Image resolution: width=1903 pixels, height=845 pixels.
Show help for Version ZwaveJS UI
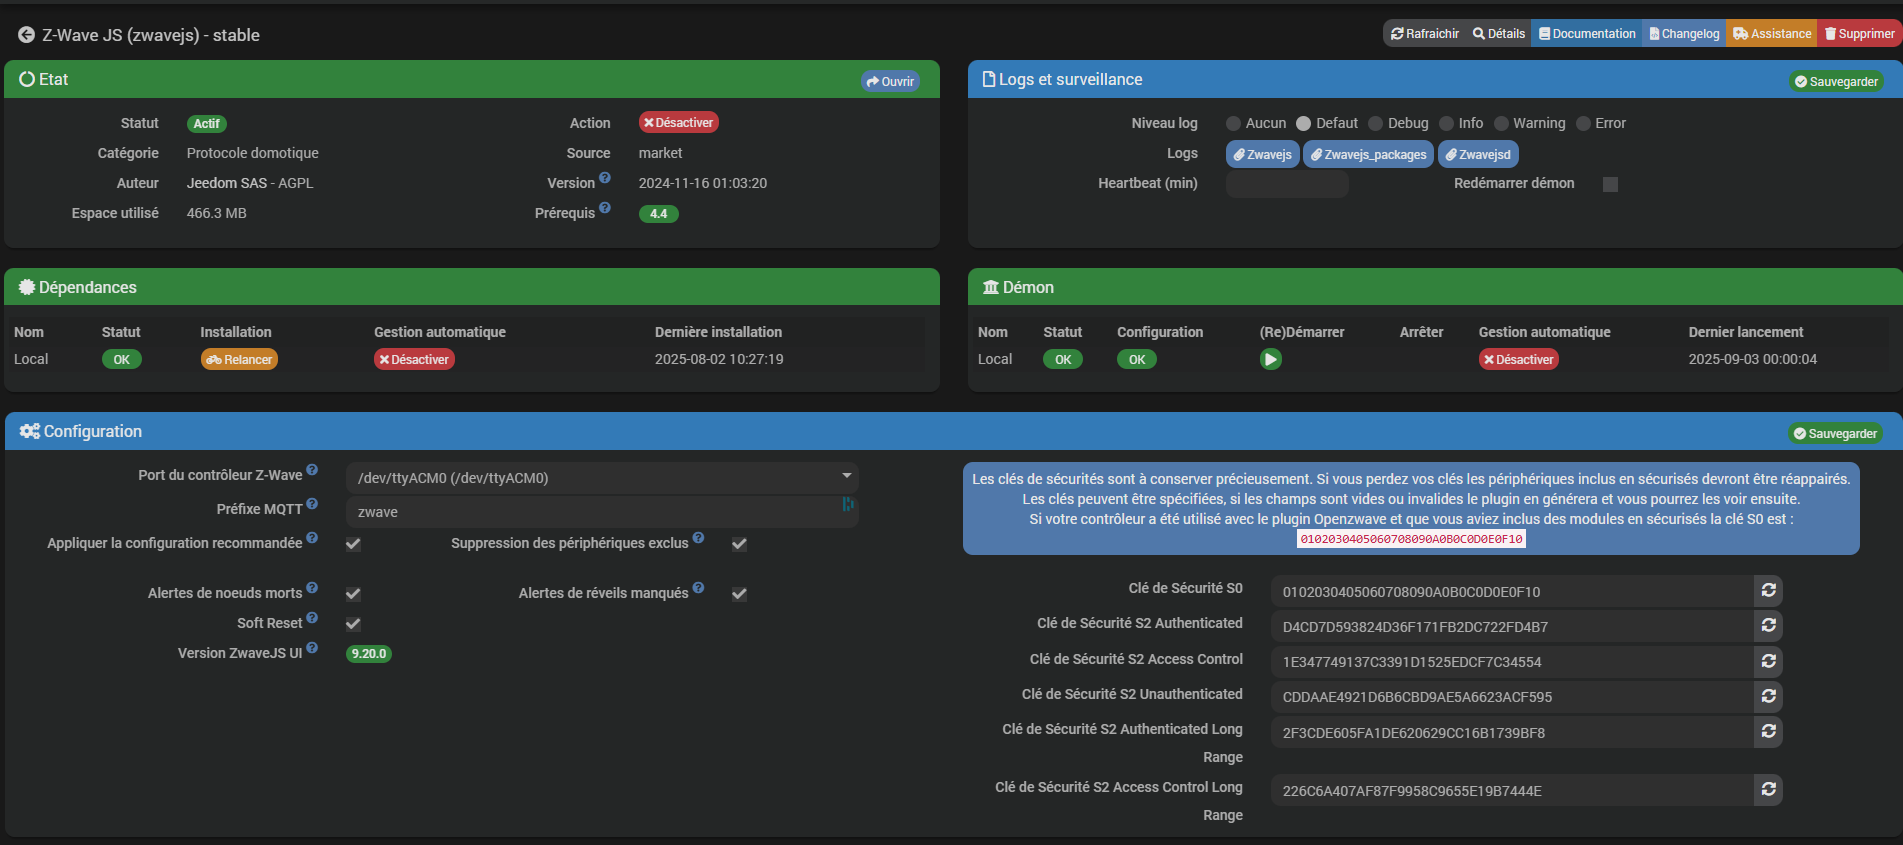(312, 648)
